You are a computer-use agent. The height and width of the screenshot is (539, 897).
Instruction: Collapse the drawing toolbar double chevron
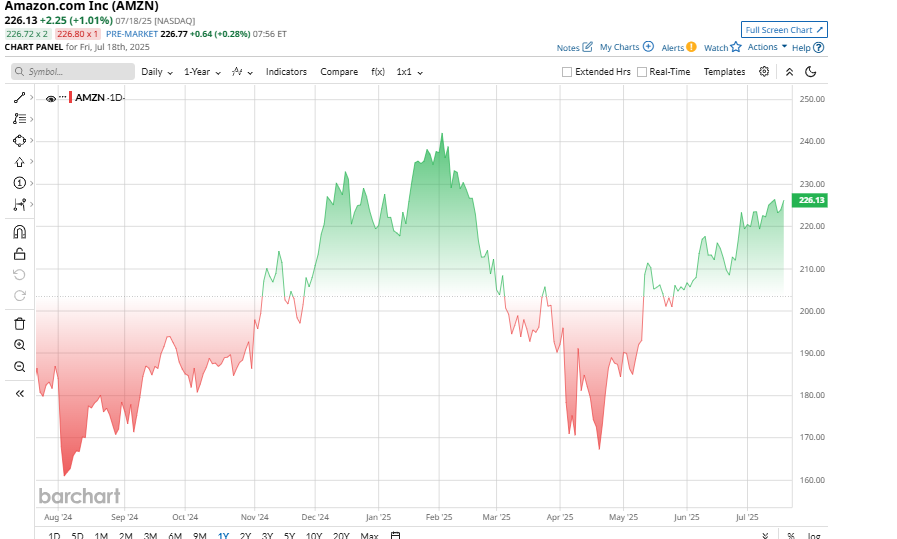pyautogui.click(x=19, y=394)
